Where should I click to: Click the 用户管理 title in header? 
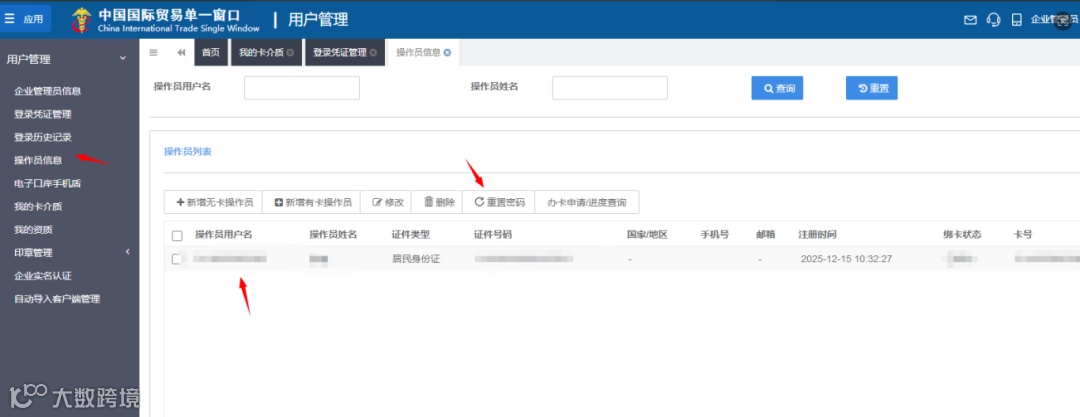pos(318,20)
